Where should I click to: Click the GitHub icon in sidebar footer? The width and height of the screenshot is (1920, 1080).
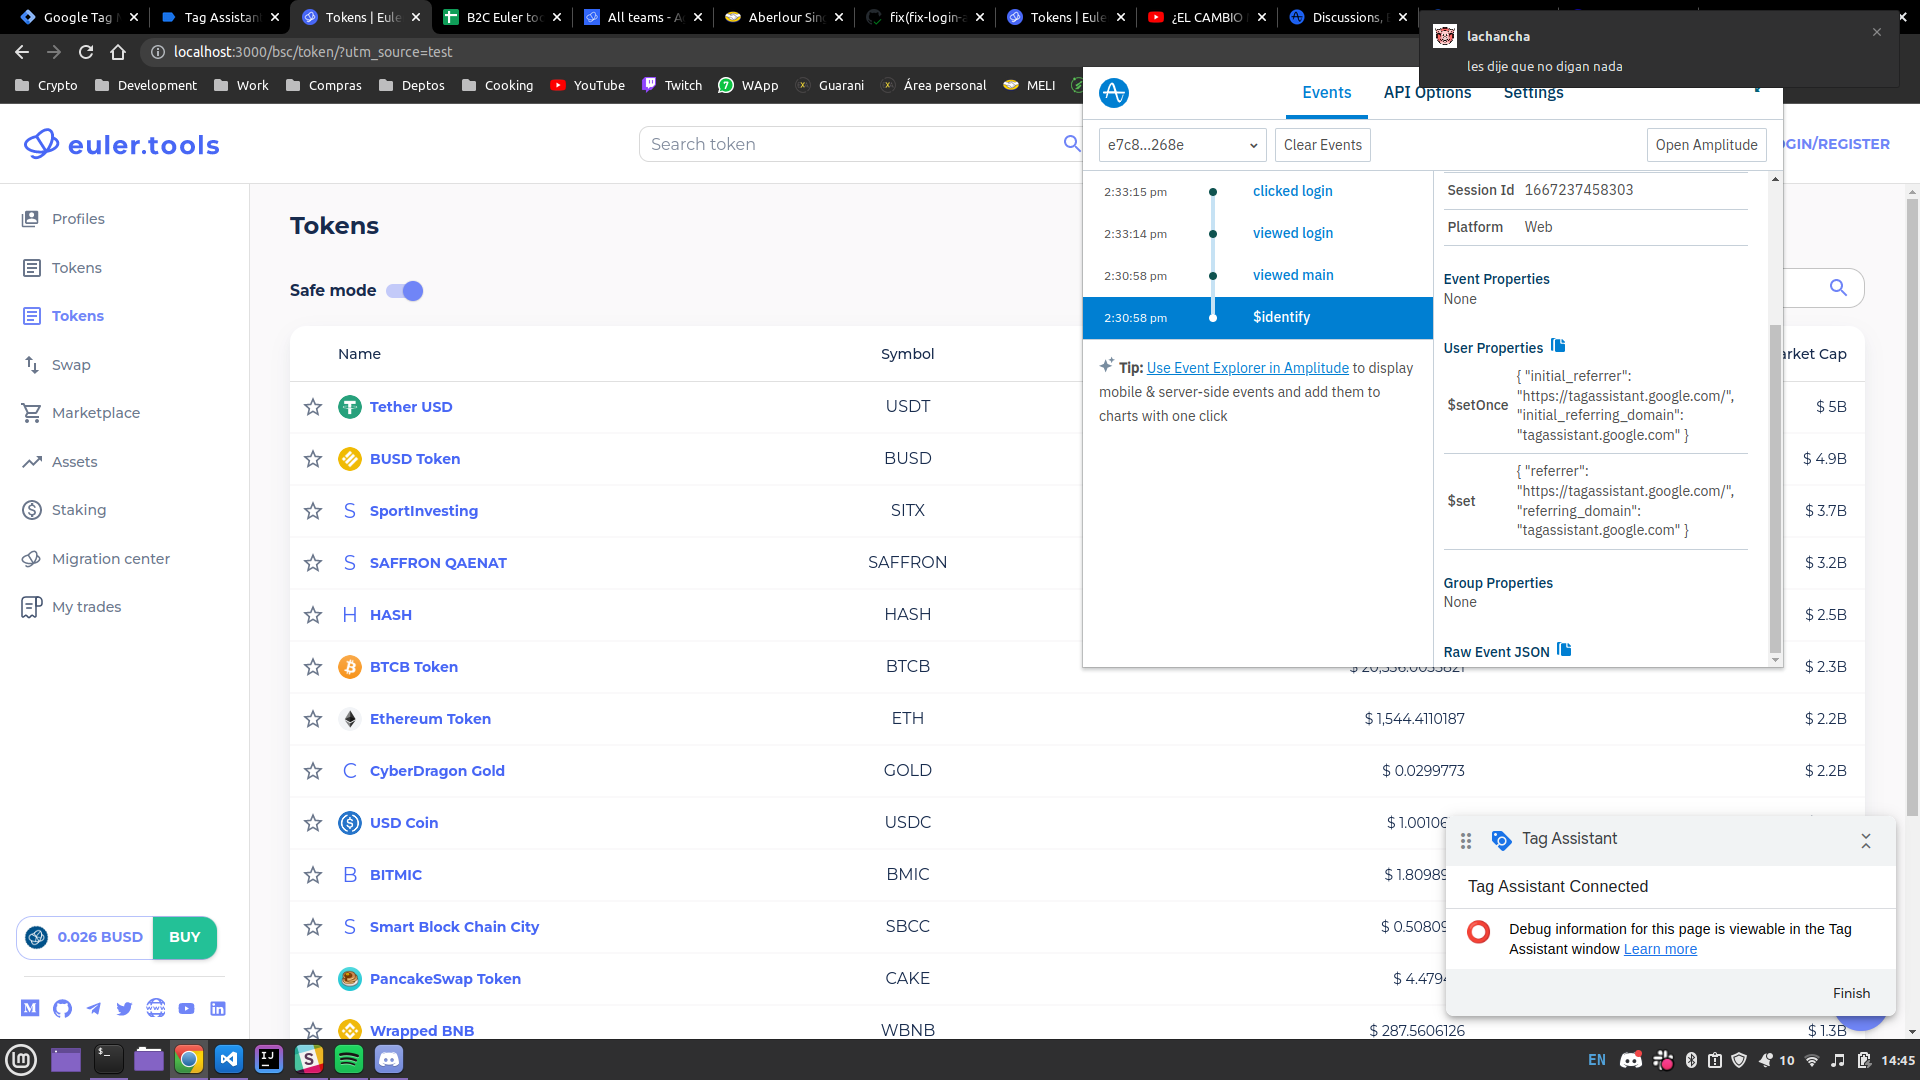pos(62,1008)
